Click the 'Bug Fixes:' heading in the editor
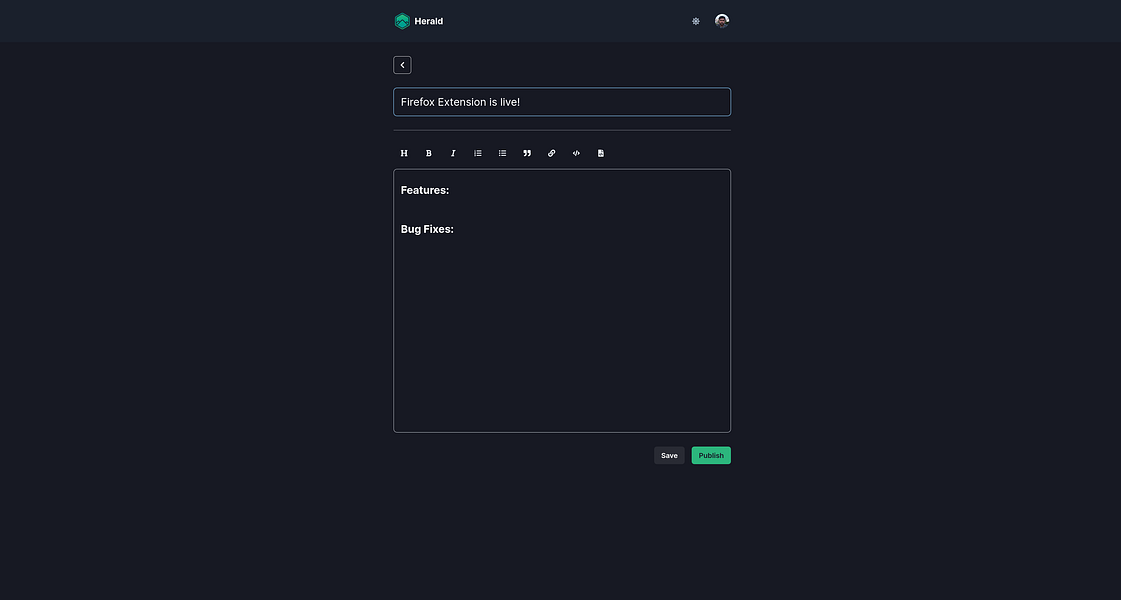Image resolution: width=1121 pixels, height=600 pixels. (427, 229)
